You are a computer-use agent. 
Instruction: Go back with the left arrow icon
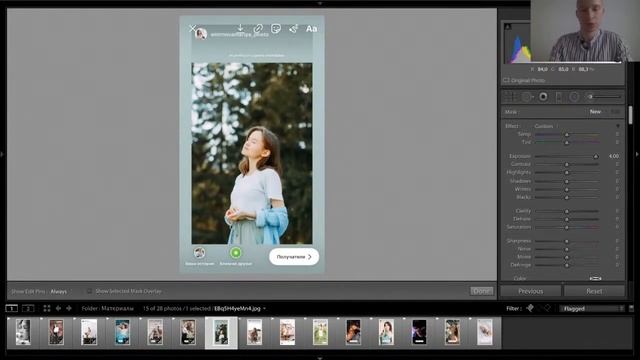pyautogui.click(x=58, y=308)
